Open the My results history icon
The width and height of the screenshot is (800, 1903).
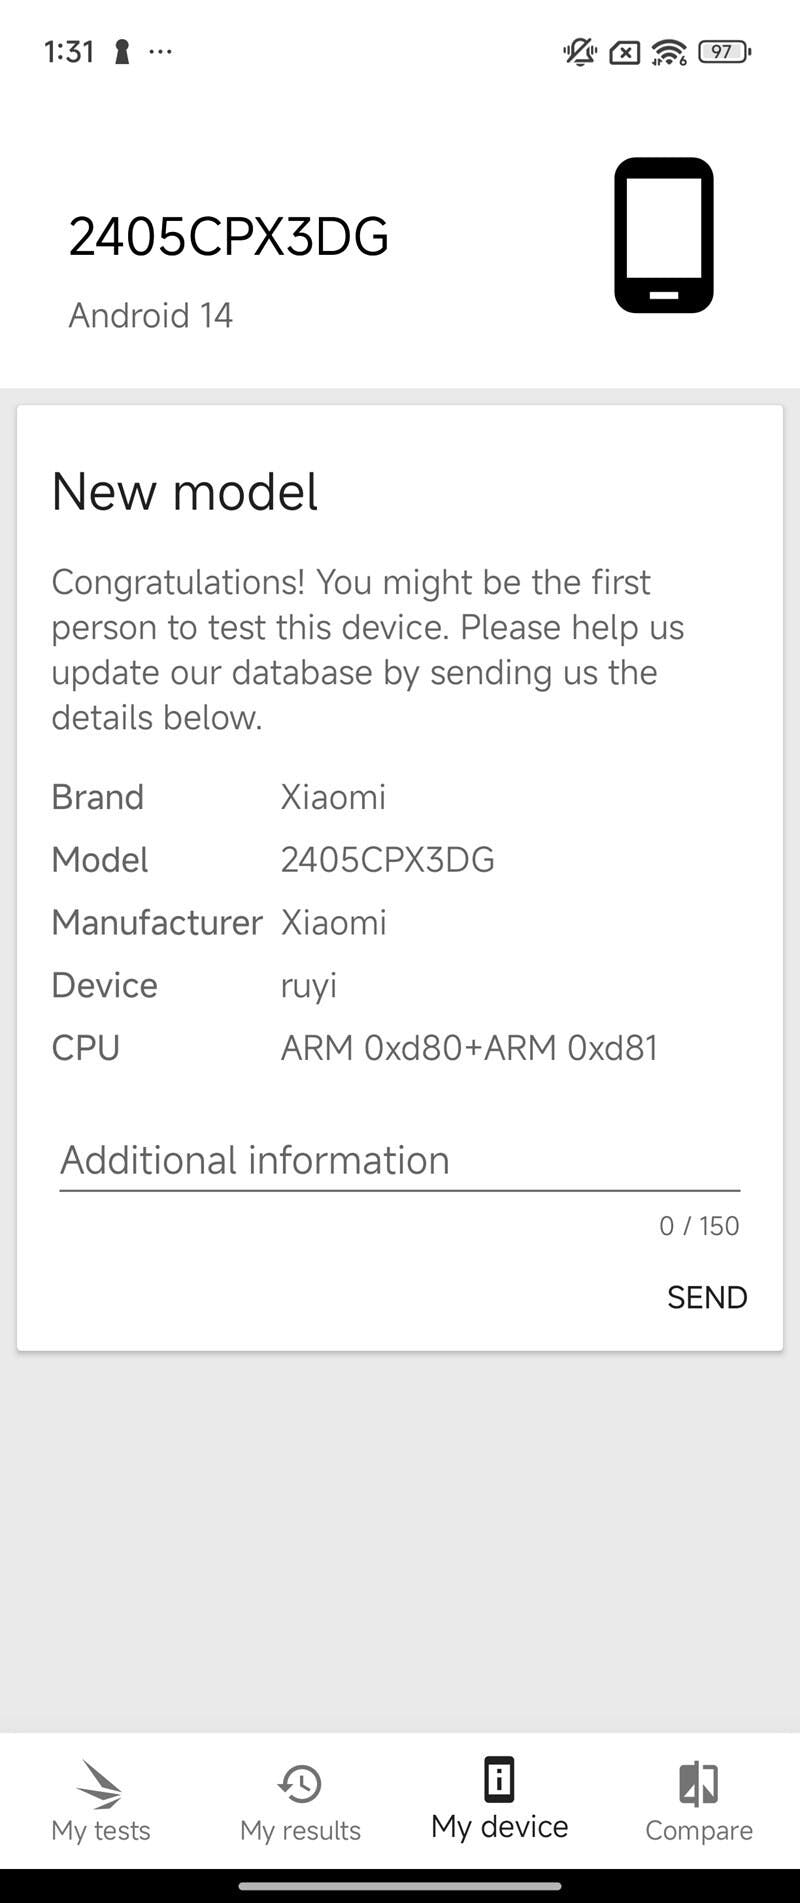[300, 1784]
